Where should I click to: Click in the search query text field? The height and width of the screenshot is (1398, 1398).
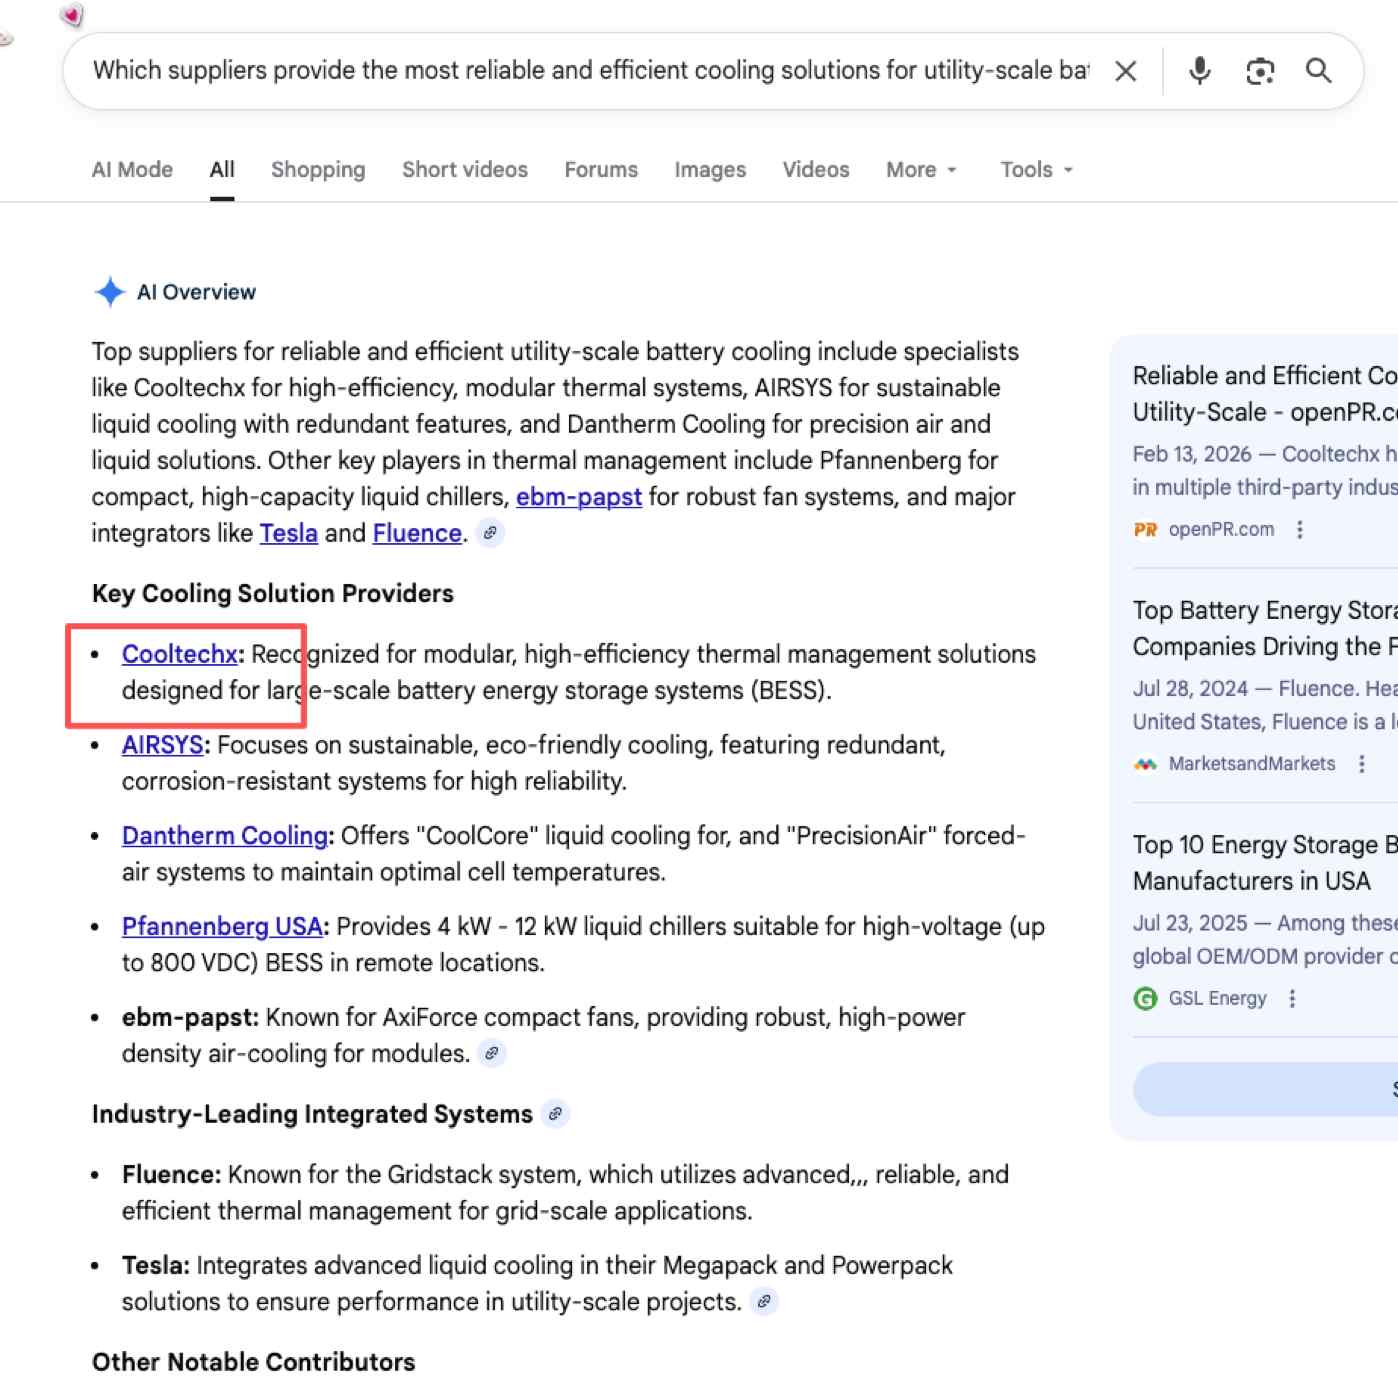(590, 71)
